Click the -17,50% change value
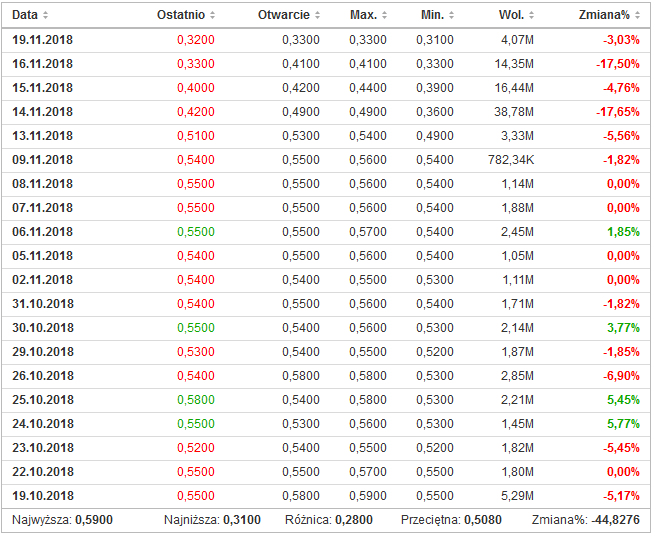The image size is (656, 535). click(x=618, y=64)
